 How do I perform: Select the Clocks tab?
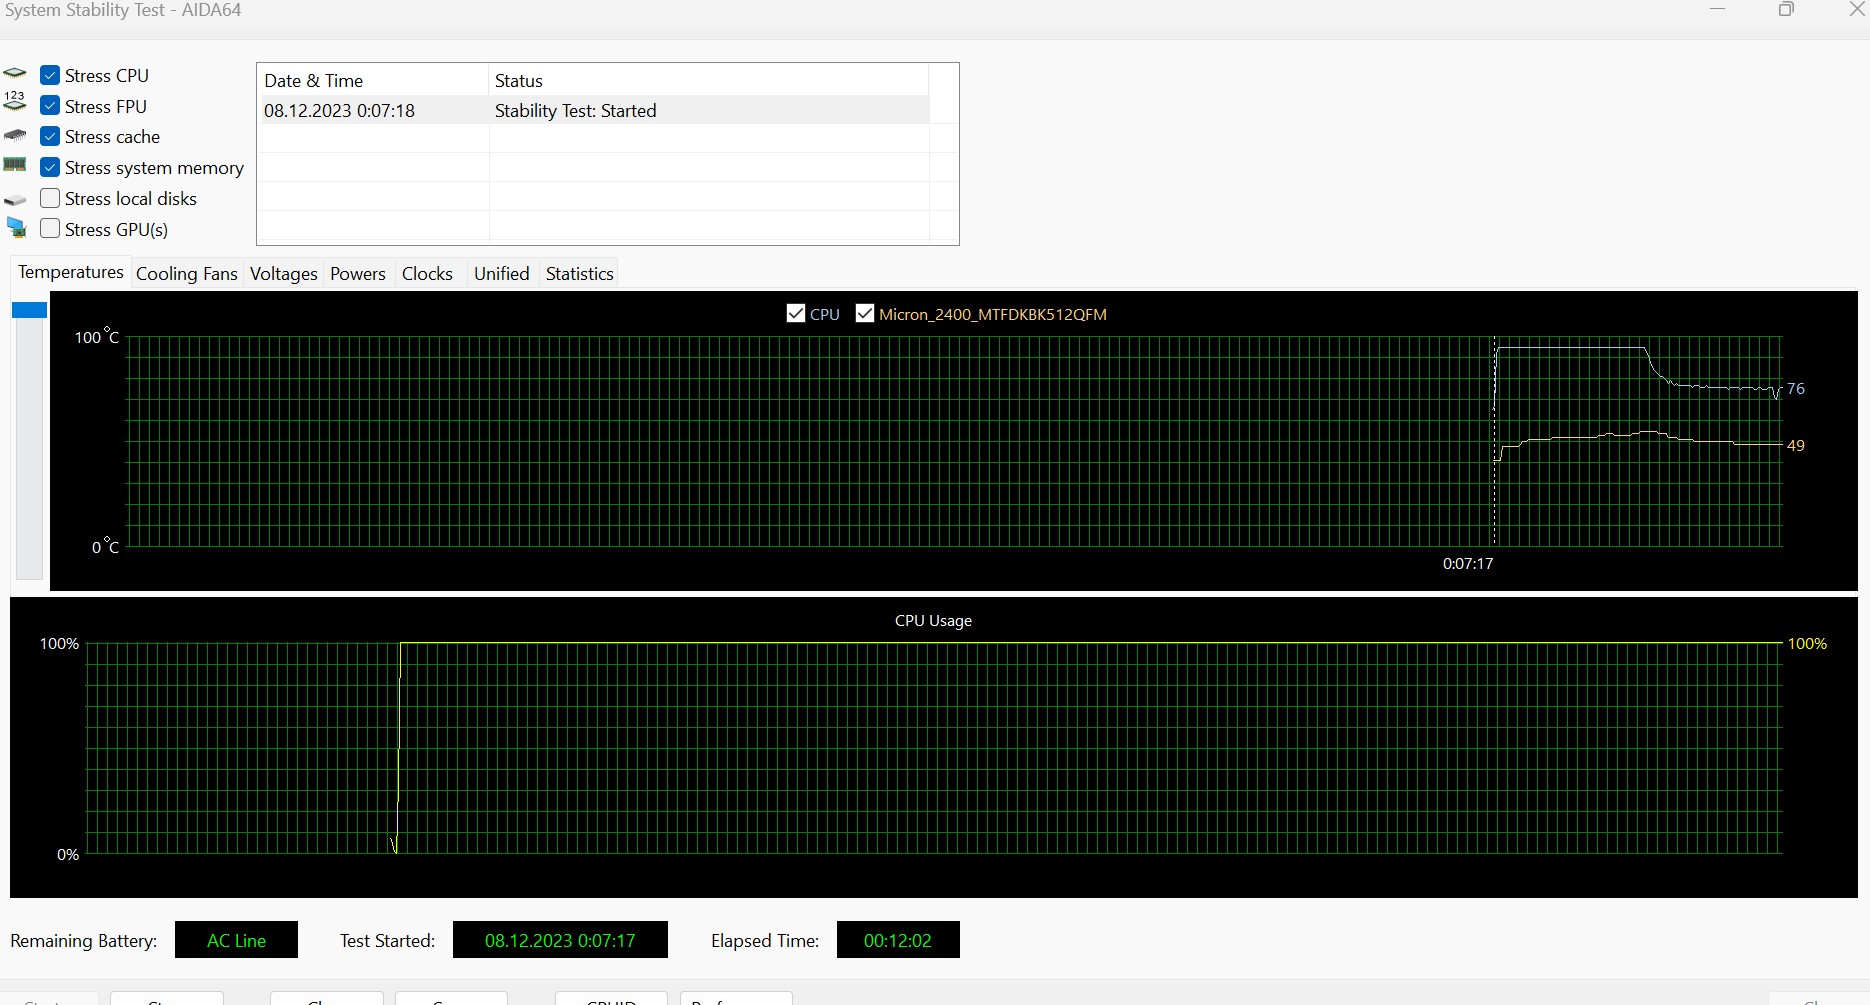coord(427,274)
